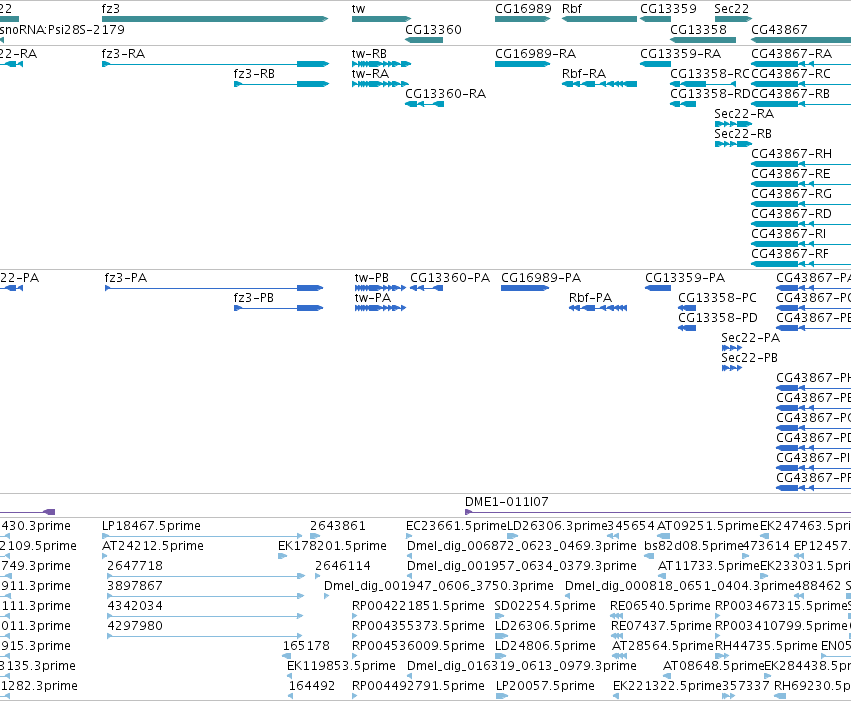The height and width of the screenshot is (701, 851).
Task: Select transcript CG43867-RE
Action: pyautogui.click(x=801, y=184)
